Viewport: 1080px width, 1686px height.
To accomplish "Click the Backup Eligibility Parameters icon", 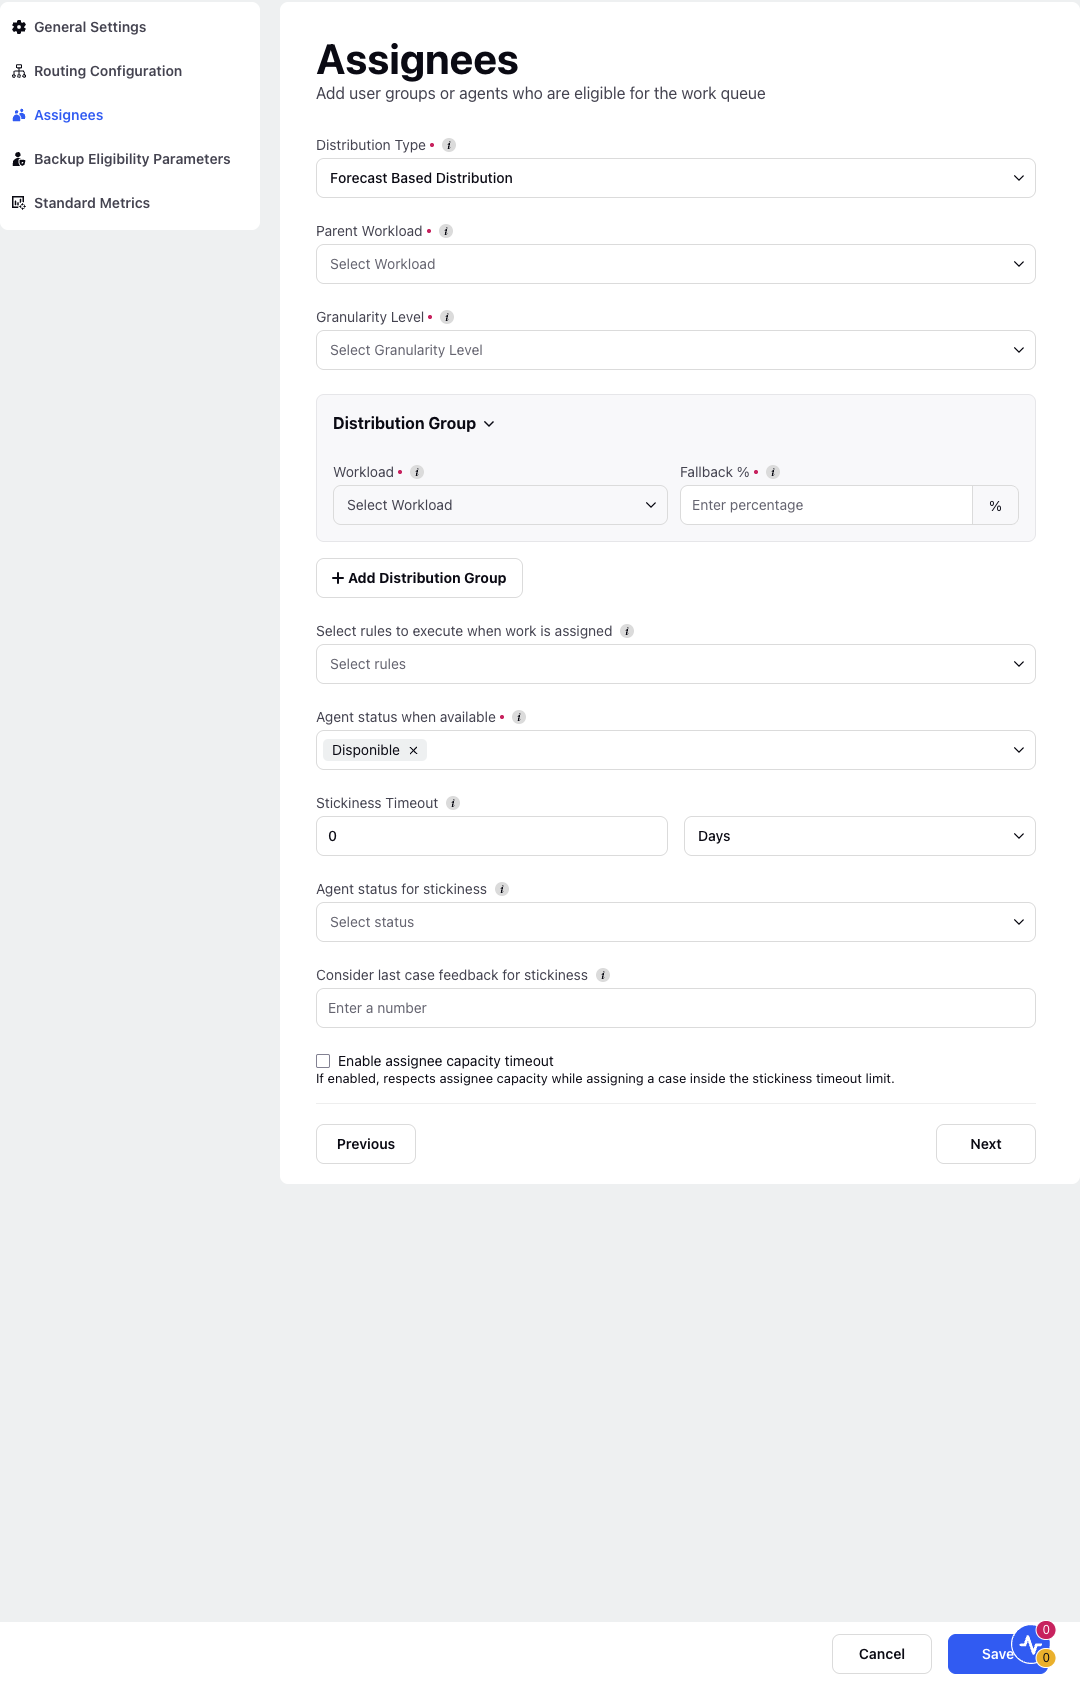I will [x=19, y=159].
